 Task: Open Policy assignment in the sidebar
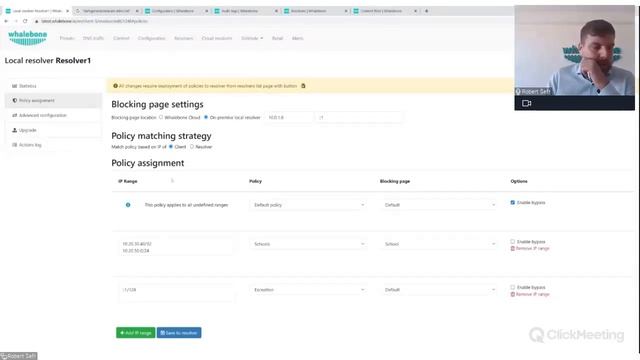coord(53,100)
